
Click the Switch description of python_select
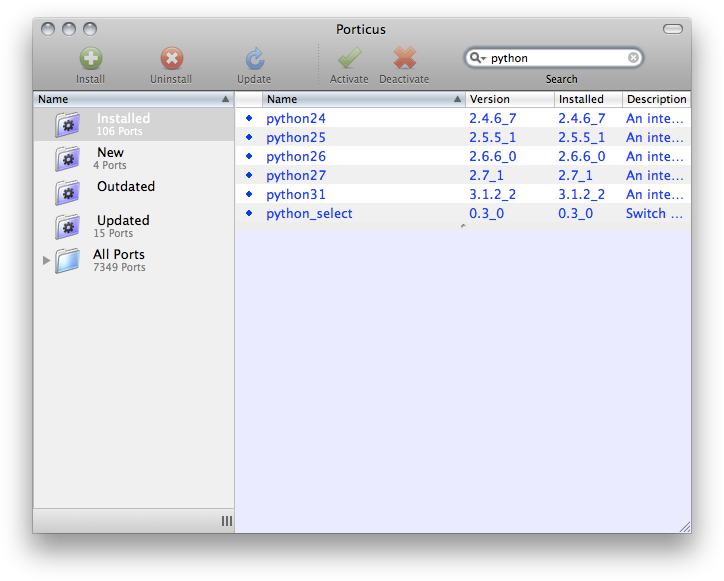(654, 214)
